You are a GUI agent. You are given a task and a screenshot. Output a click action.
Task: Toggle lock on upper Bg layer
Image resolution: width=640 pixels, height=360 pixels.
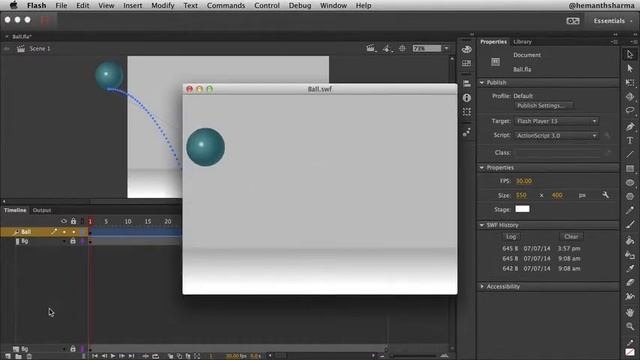[73, 241]
